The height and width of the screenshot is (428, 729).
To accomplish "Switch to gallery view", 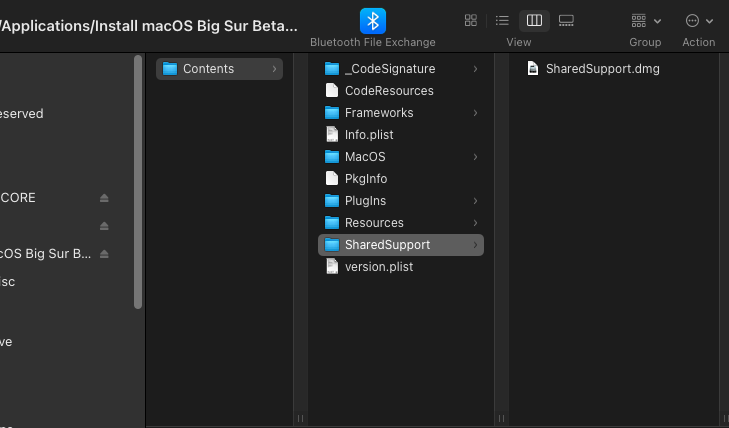I will [x=566, y=20].
